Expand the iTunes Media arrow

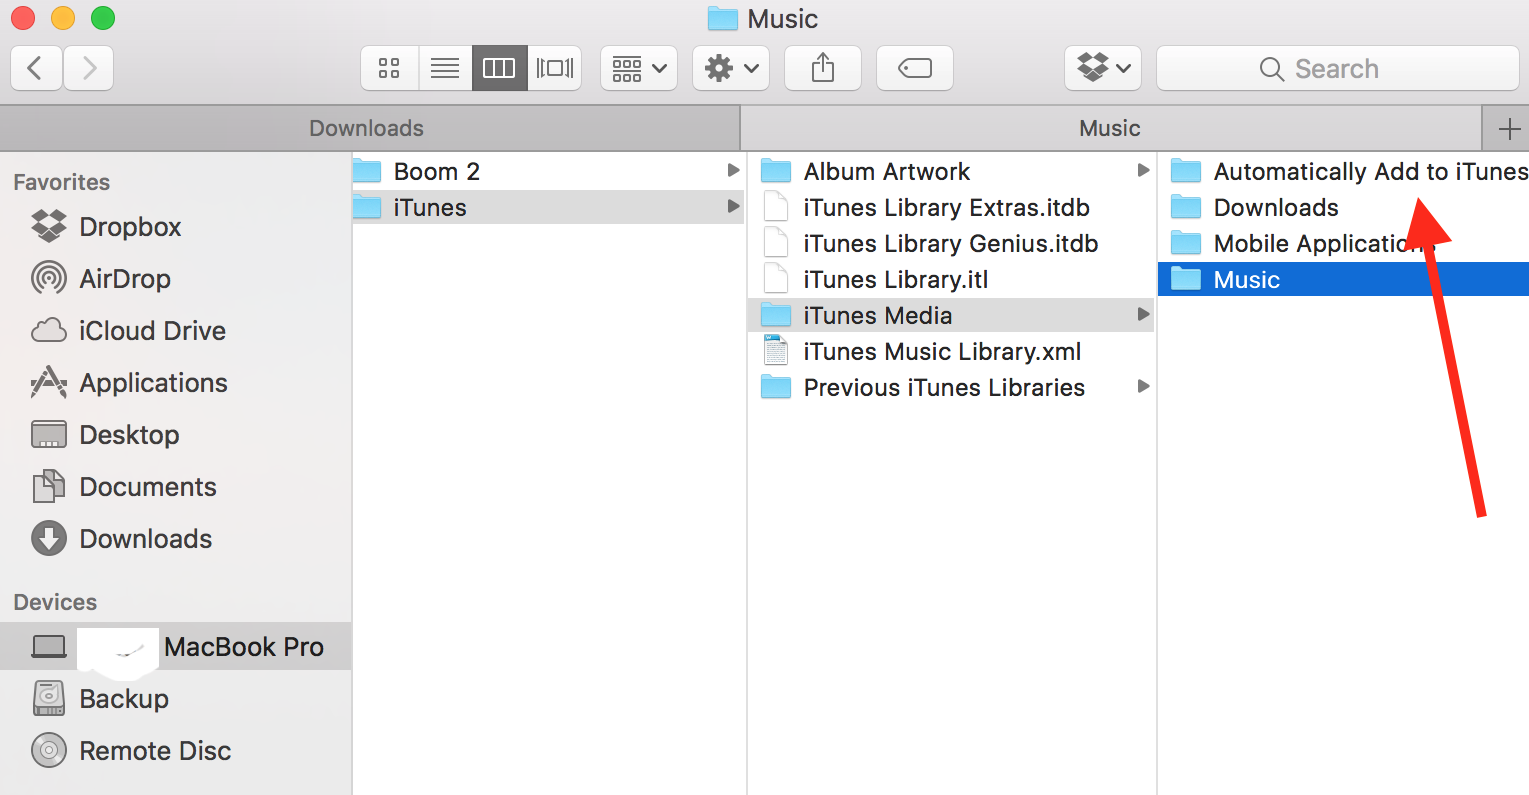pos(1143,315)
